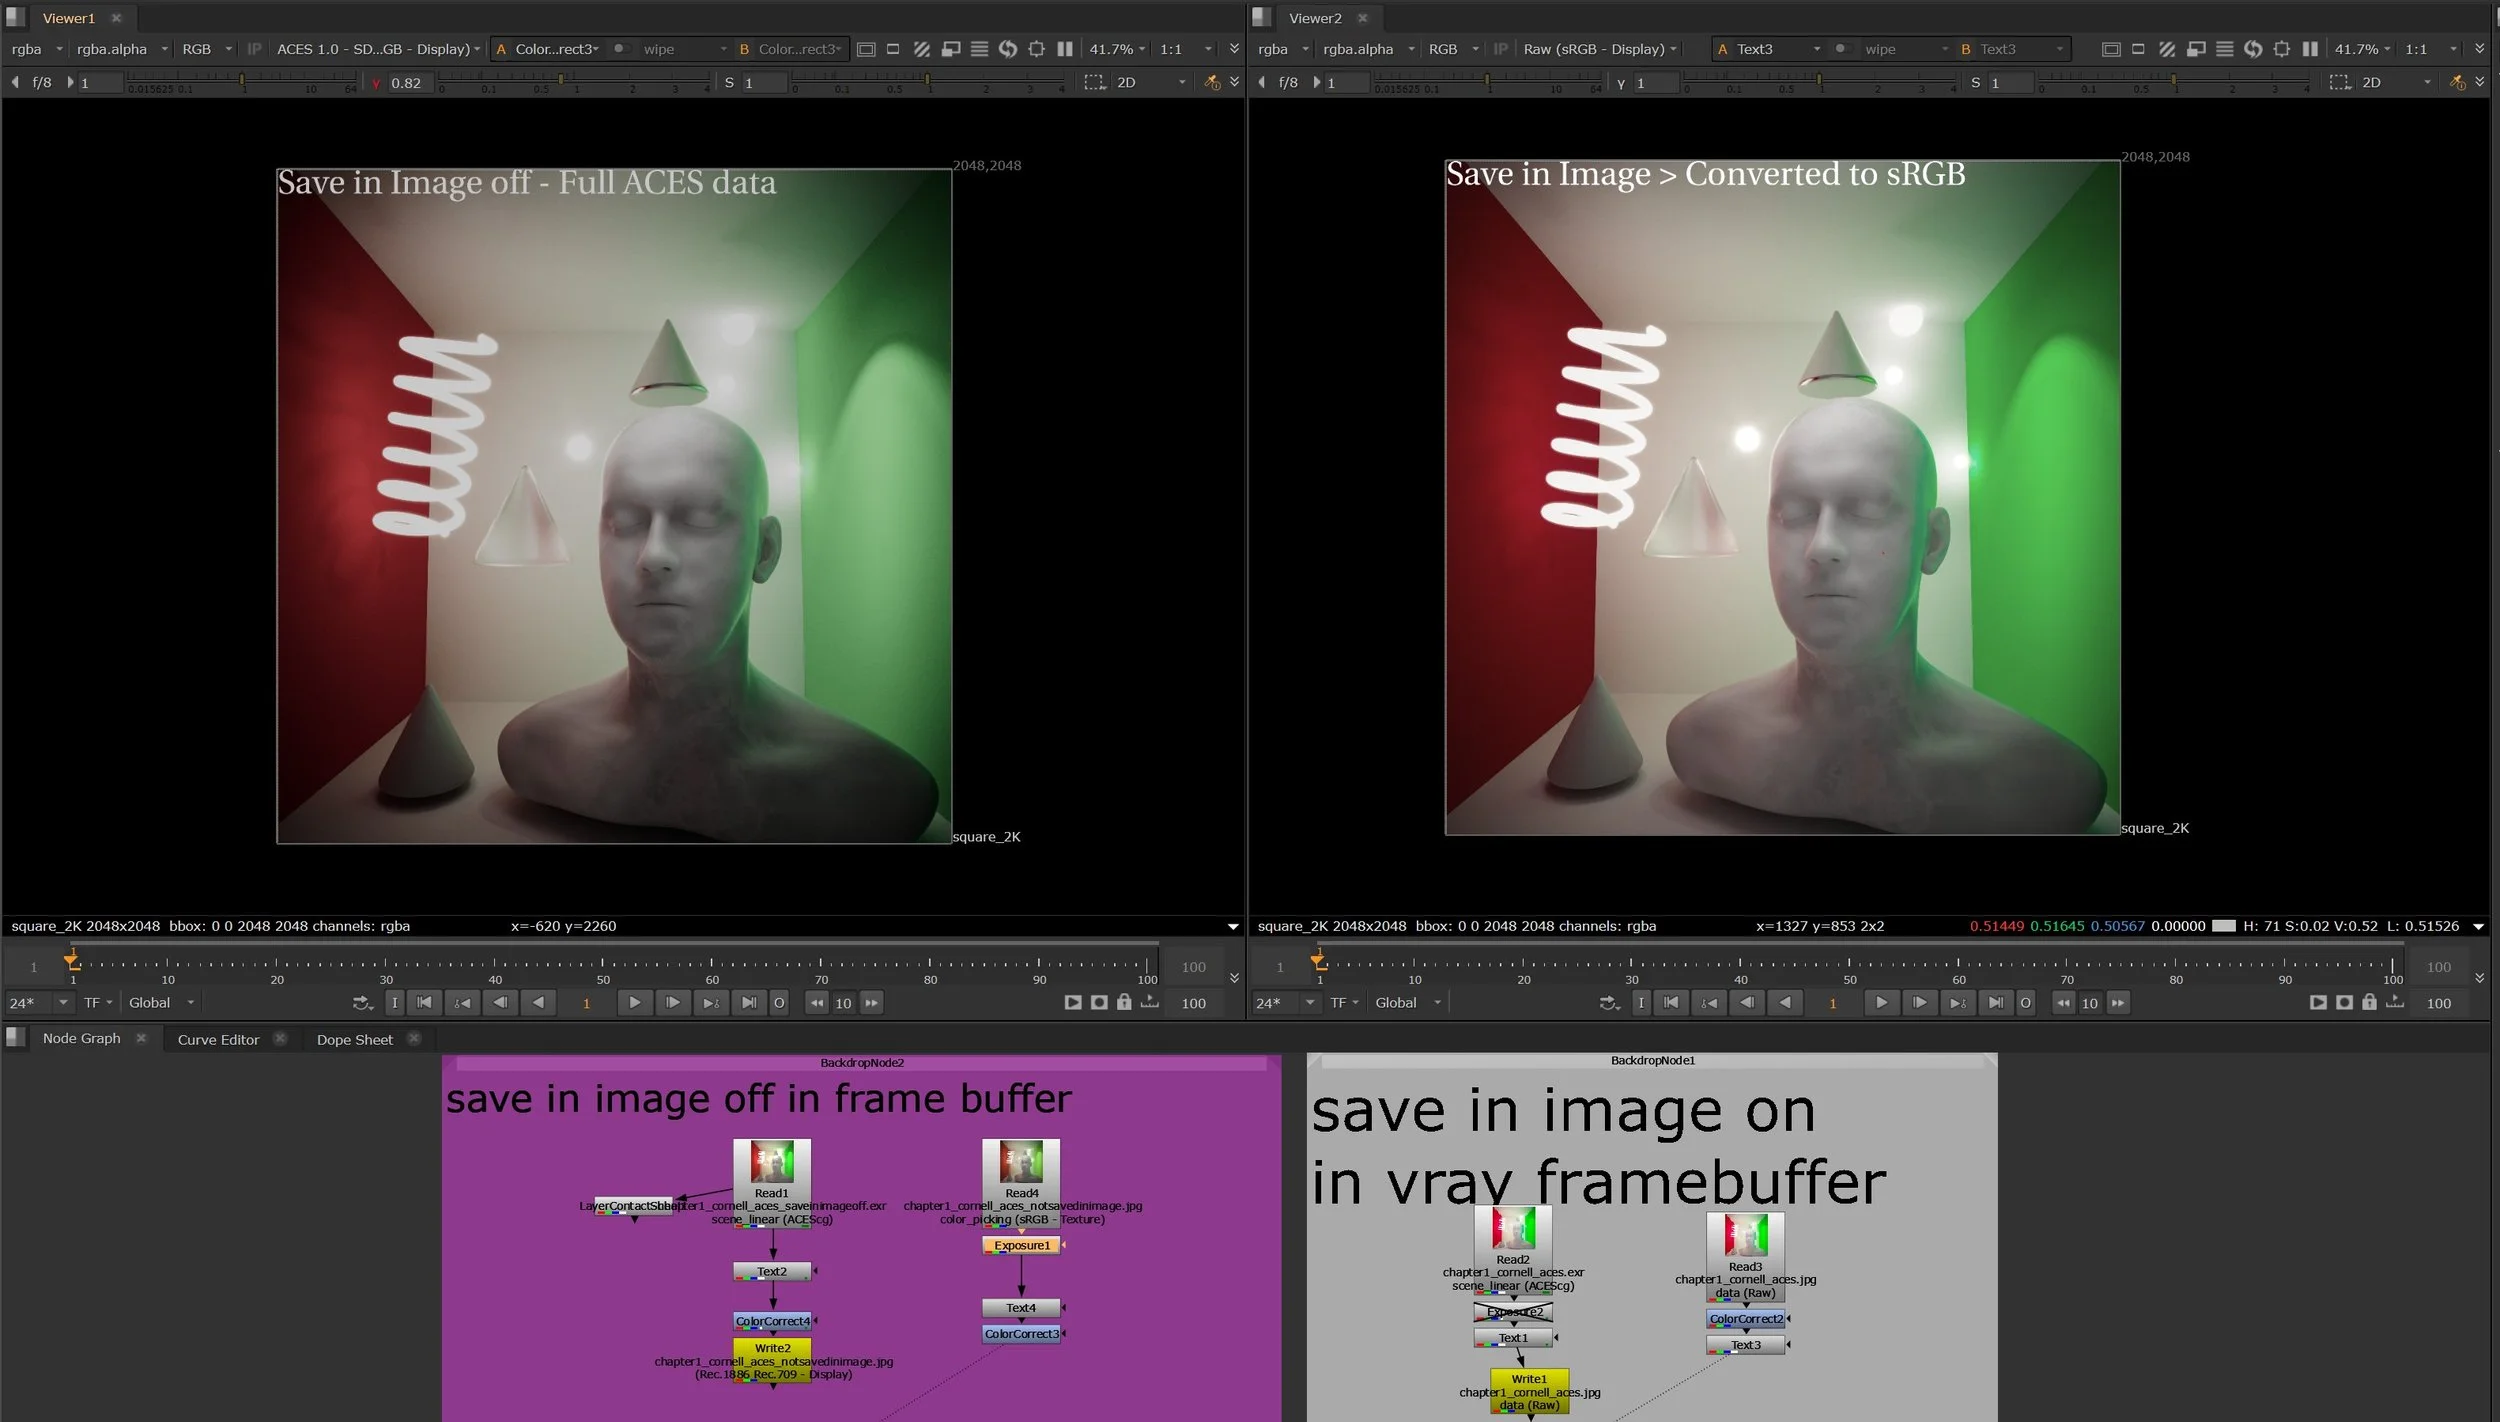The width and height of the screenshot is (2500, 1422).
Task: Enable loop playback in Viewer1 transport bar
Action: pyautogui.click(x=779, y=1002)
